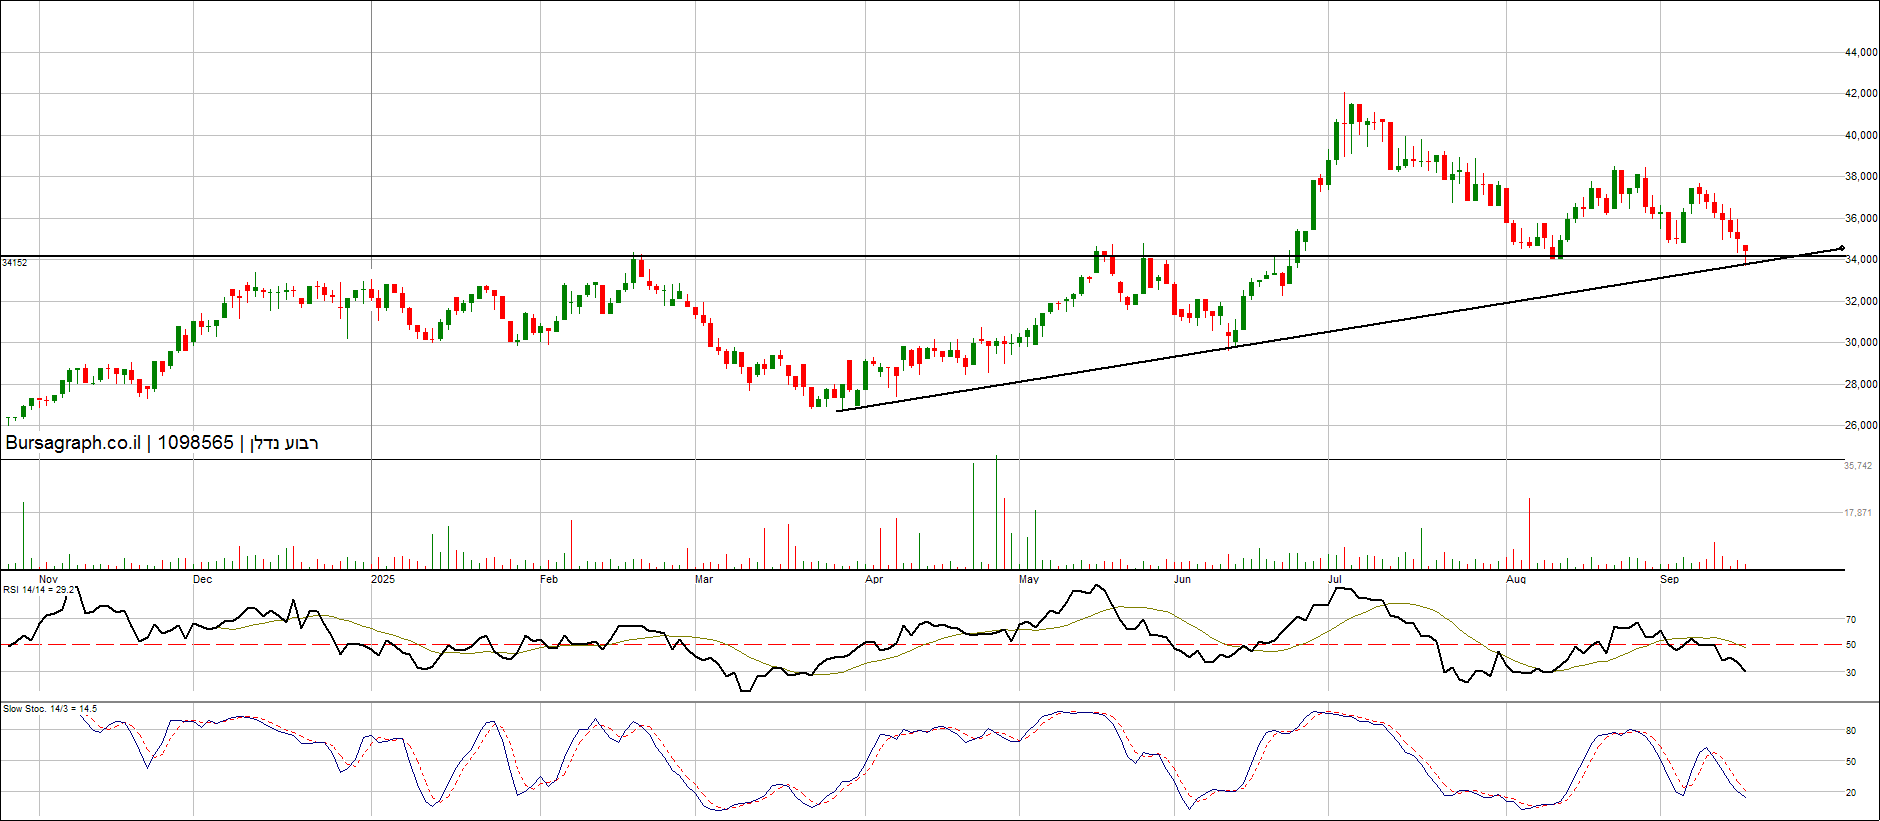
Task: Click the 35,742 volume axis label
Action: pyautogui.click(x=1858, y=466)
